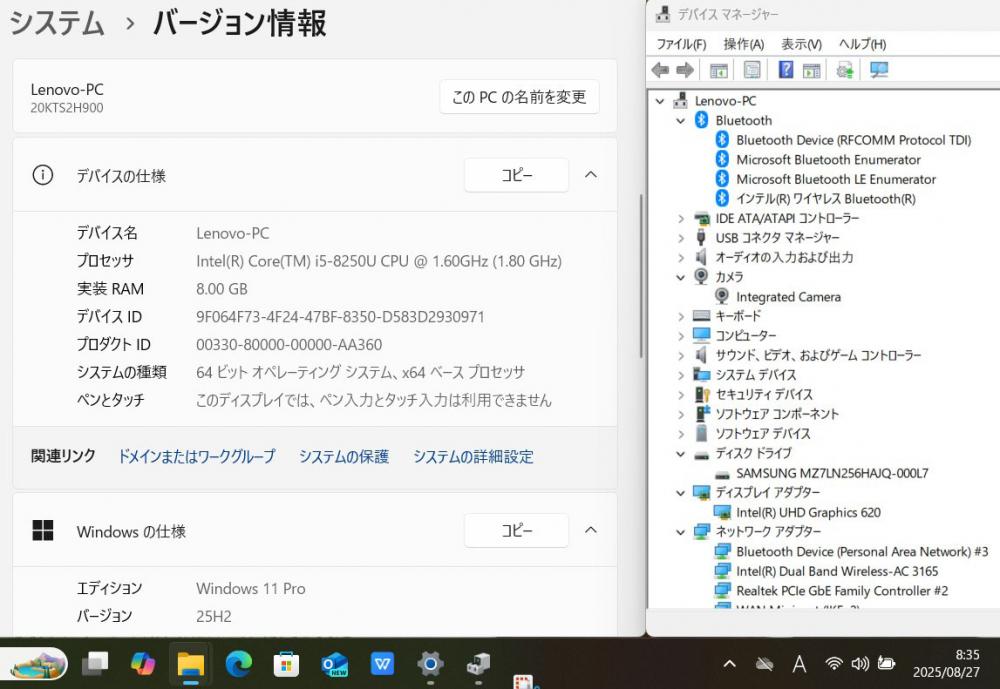Image resolution: width=1000 pixels, height=689 pixels.
Task: Open システムの詳細設定 link
Action: click(x=473, y=456)
